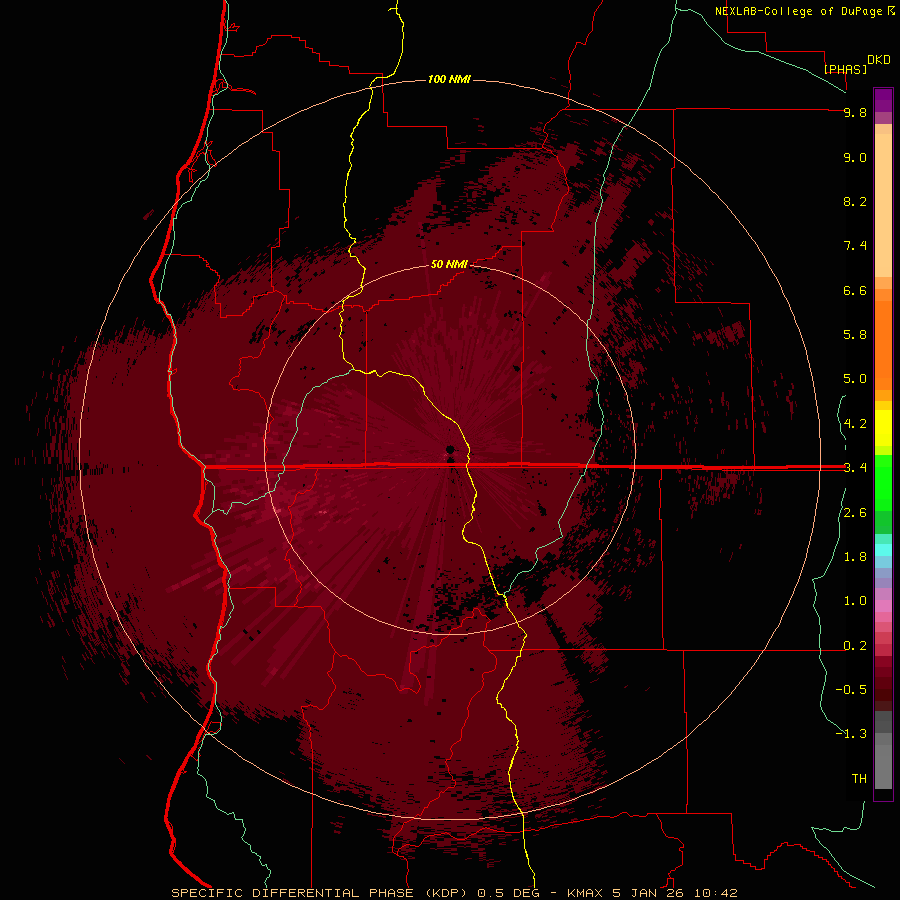Pick the cyan segment of the color bar
This screenshot has width=900, height=900.
(x=883, y=550)
